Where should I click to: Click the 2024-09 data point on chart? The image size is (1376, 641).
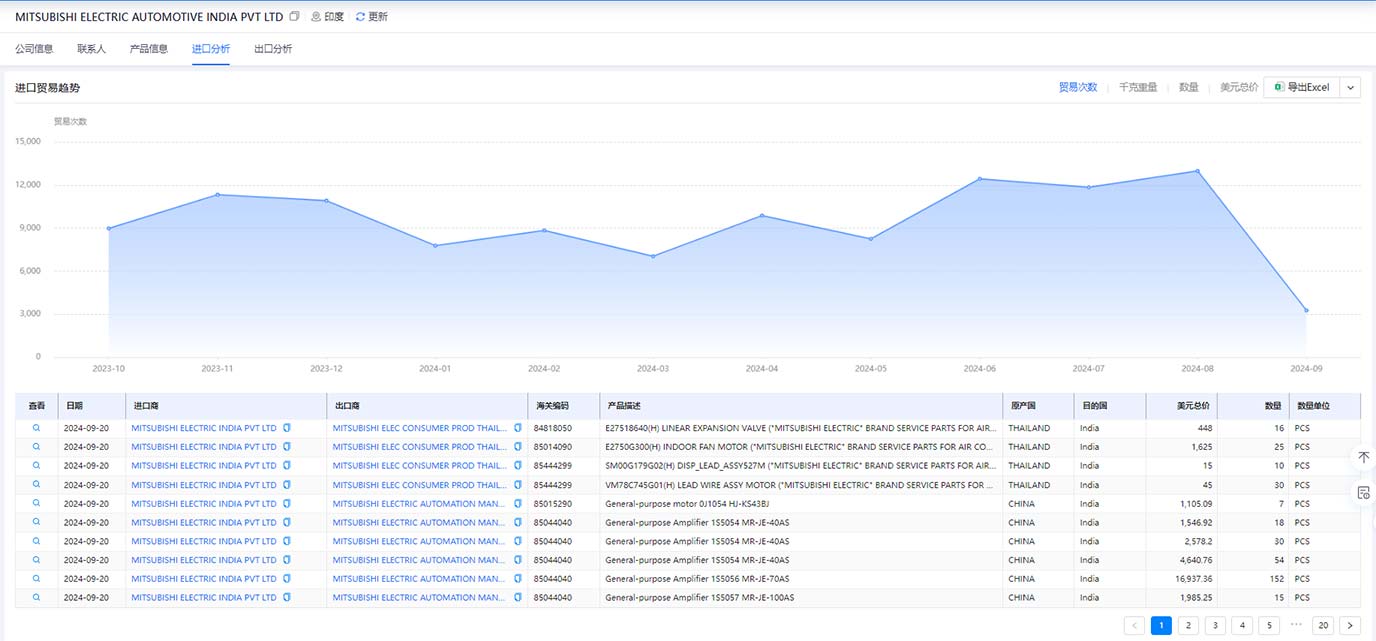(x=1306, y=310)
